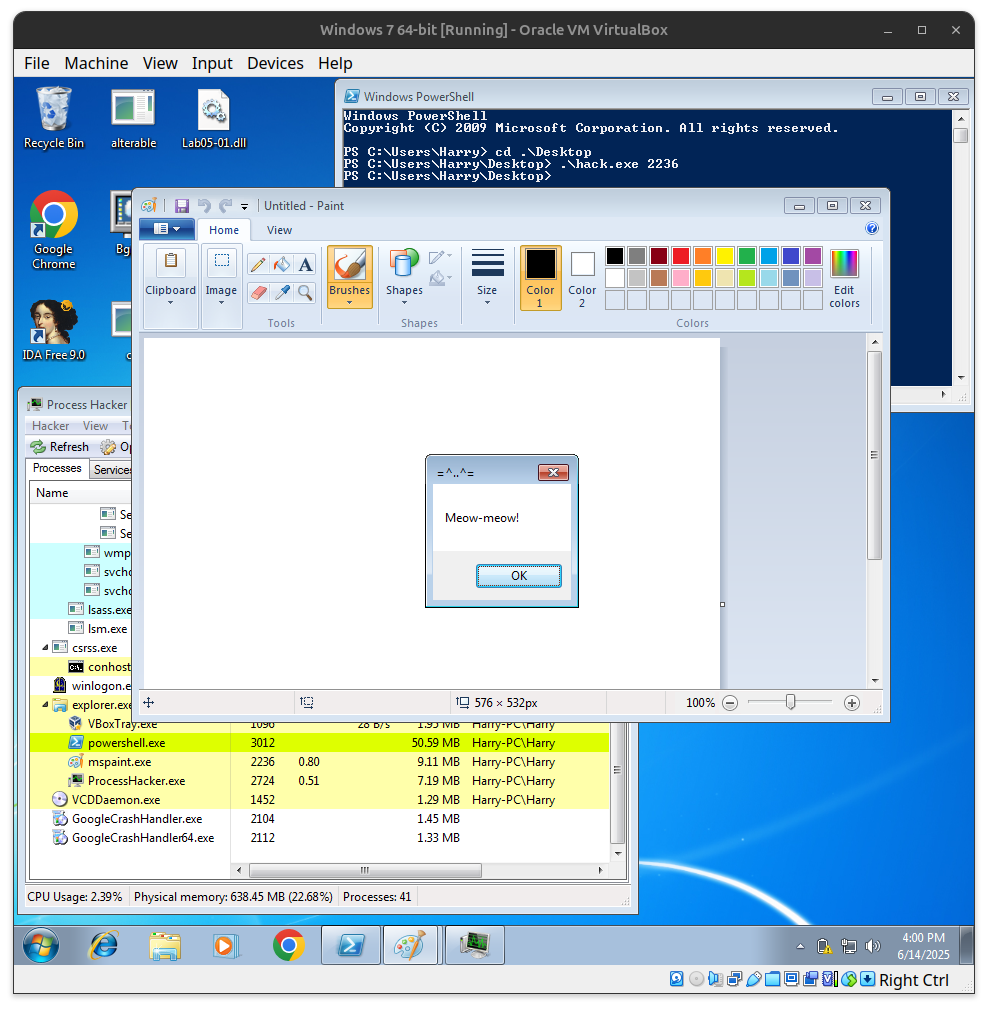Click zoom in plus button in Paint status bar
988x1010 pixels.
(x=851, y=703)
